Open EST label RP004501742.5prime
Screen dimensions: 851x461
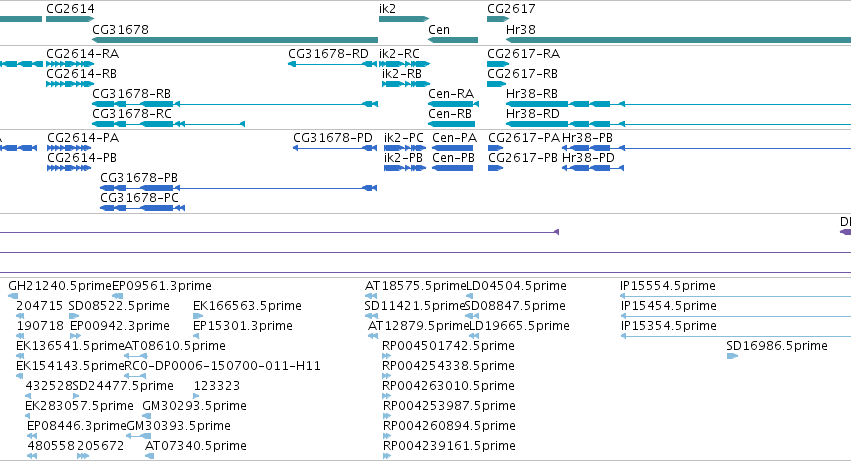coord(448,346)
